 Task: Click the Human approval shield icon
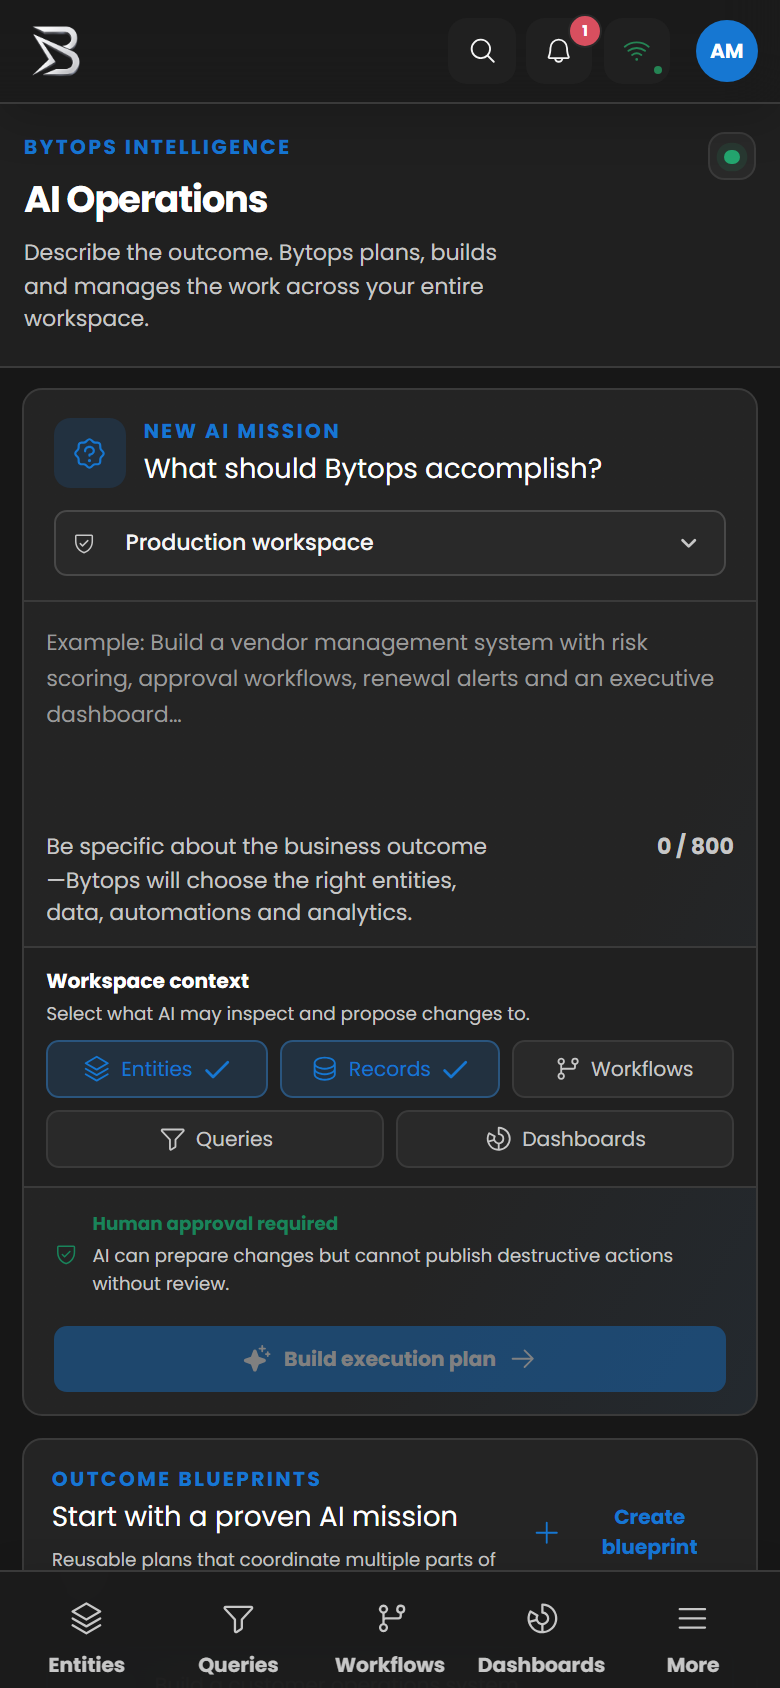coord(67,1254)
